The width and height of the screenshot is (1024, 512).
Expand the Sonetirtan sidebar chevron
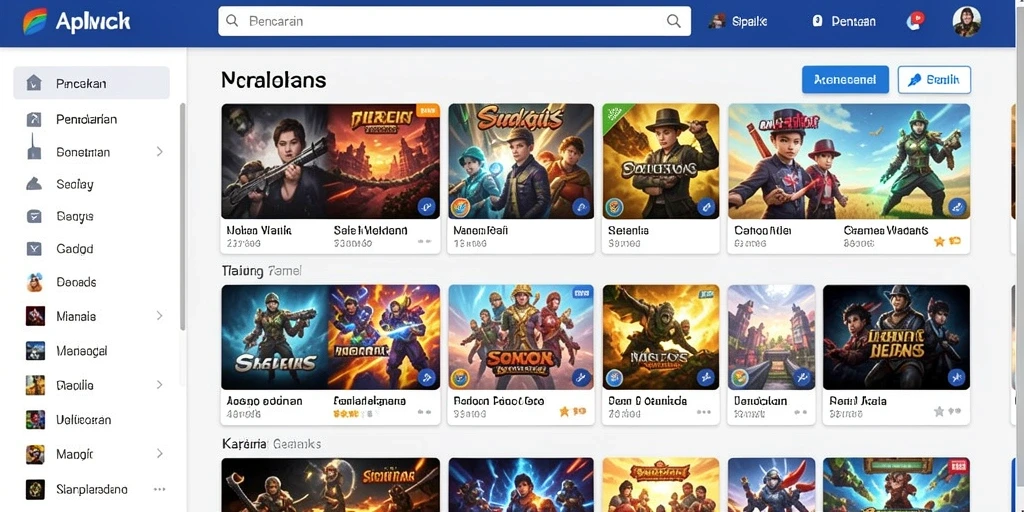click(159, 152)
